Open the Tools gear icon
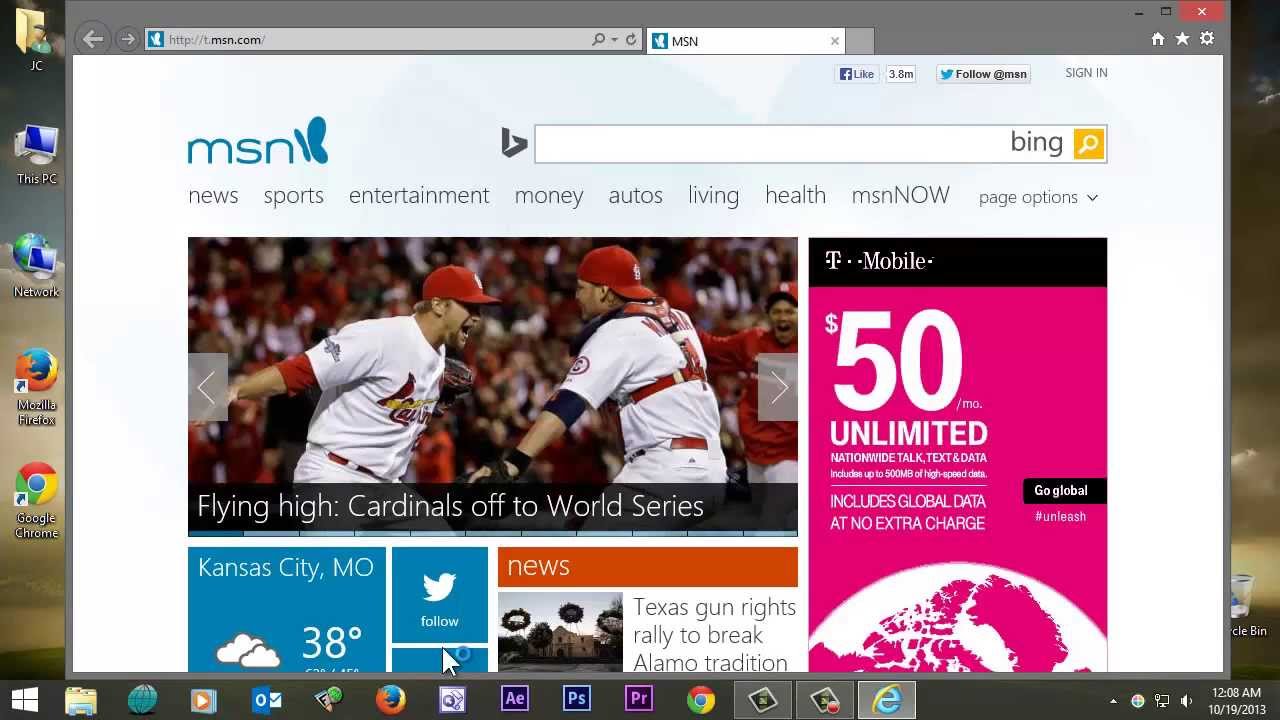The image size is (1280, 720). click(1207, 39)
